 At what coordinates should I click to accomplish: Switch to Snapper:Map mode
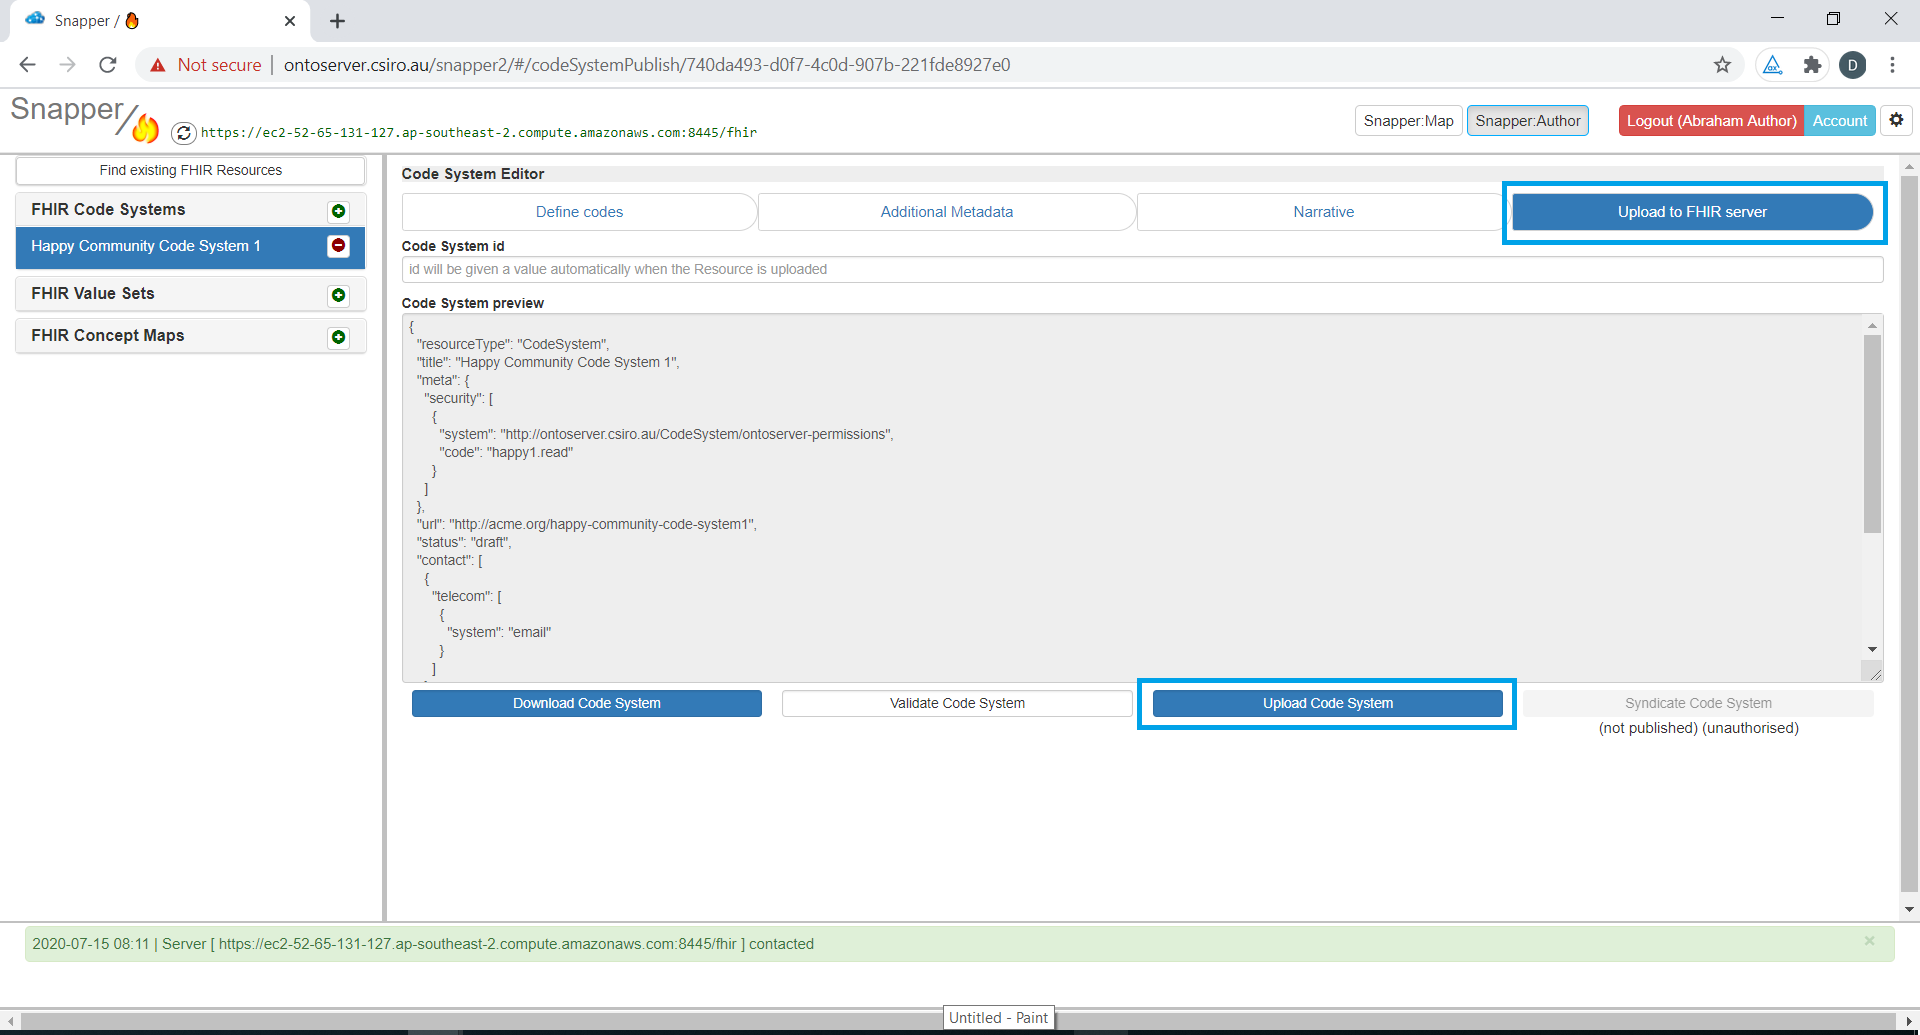click(x=1408, y=121)
